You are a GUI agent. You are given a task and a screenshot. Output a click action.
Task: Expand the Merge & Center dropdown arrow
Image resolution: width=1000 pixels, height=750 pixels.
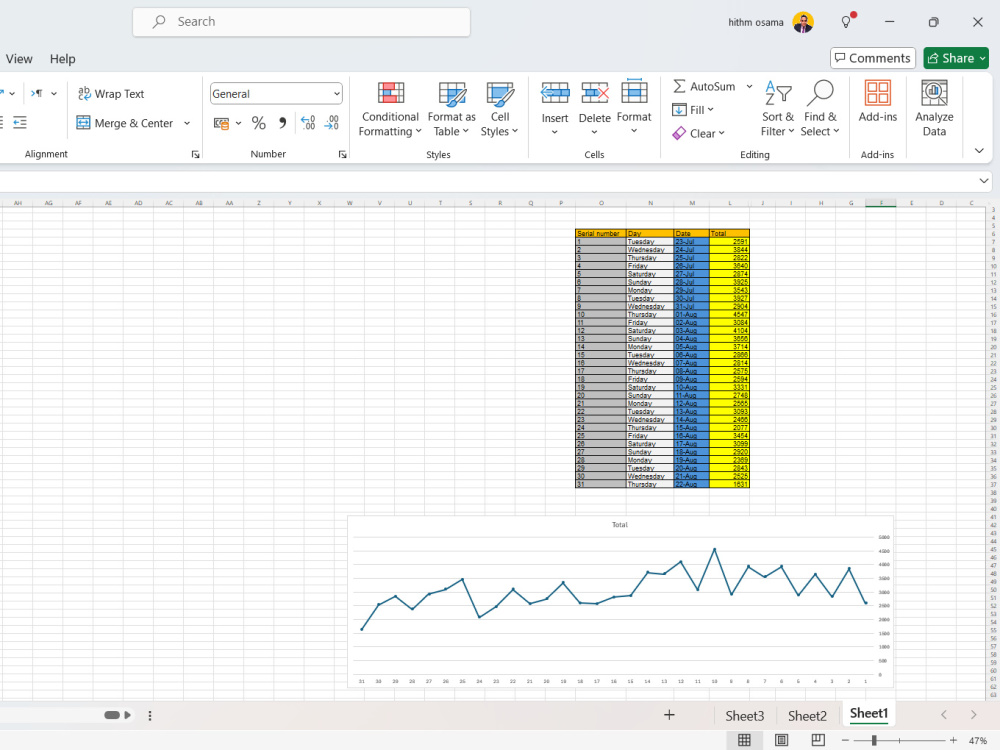point(187,123)
